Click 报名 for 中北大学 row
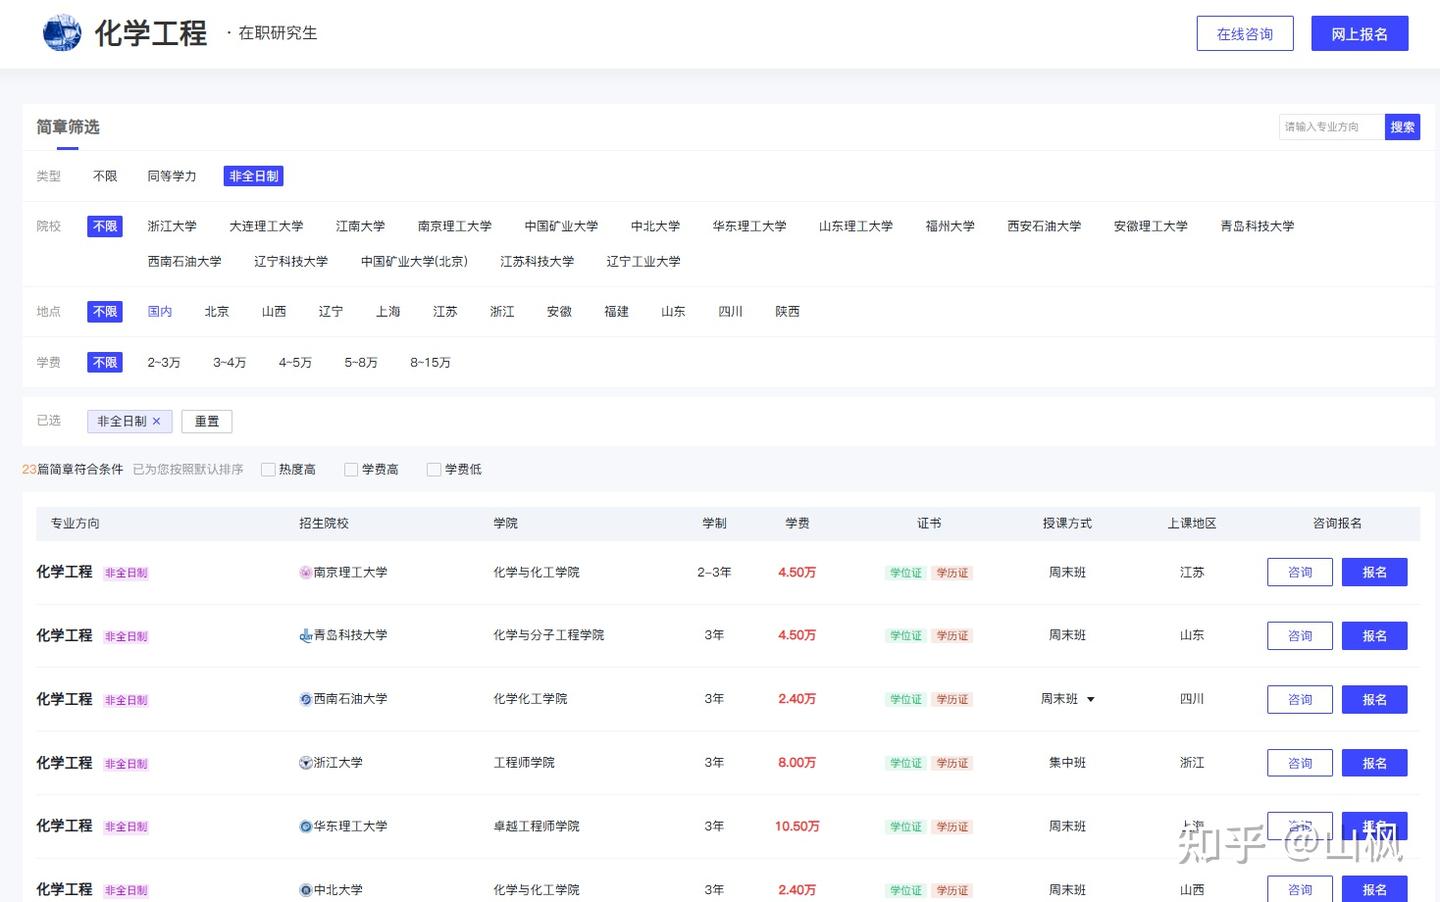Image resolution: width=1440 pixels, height=902 pixels. pos(1375,889)
